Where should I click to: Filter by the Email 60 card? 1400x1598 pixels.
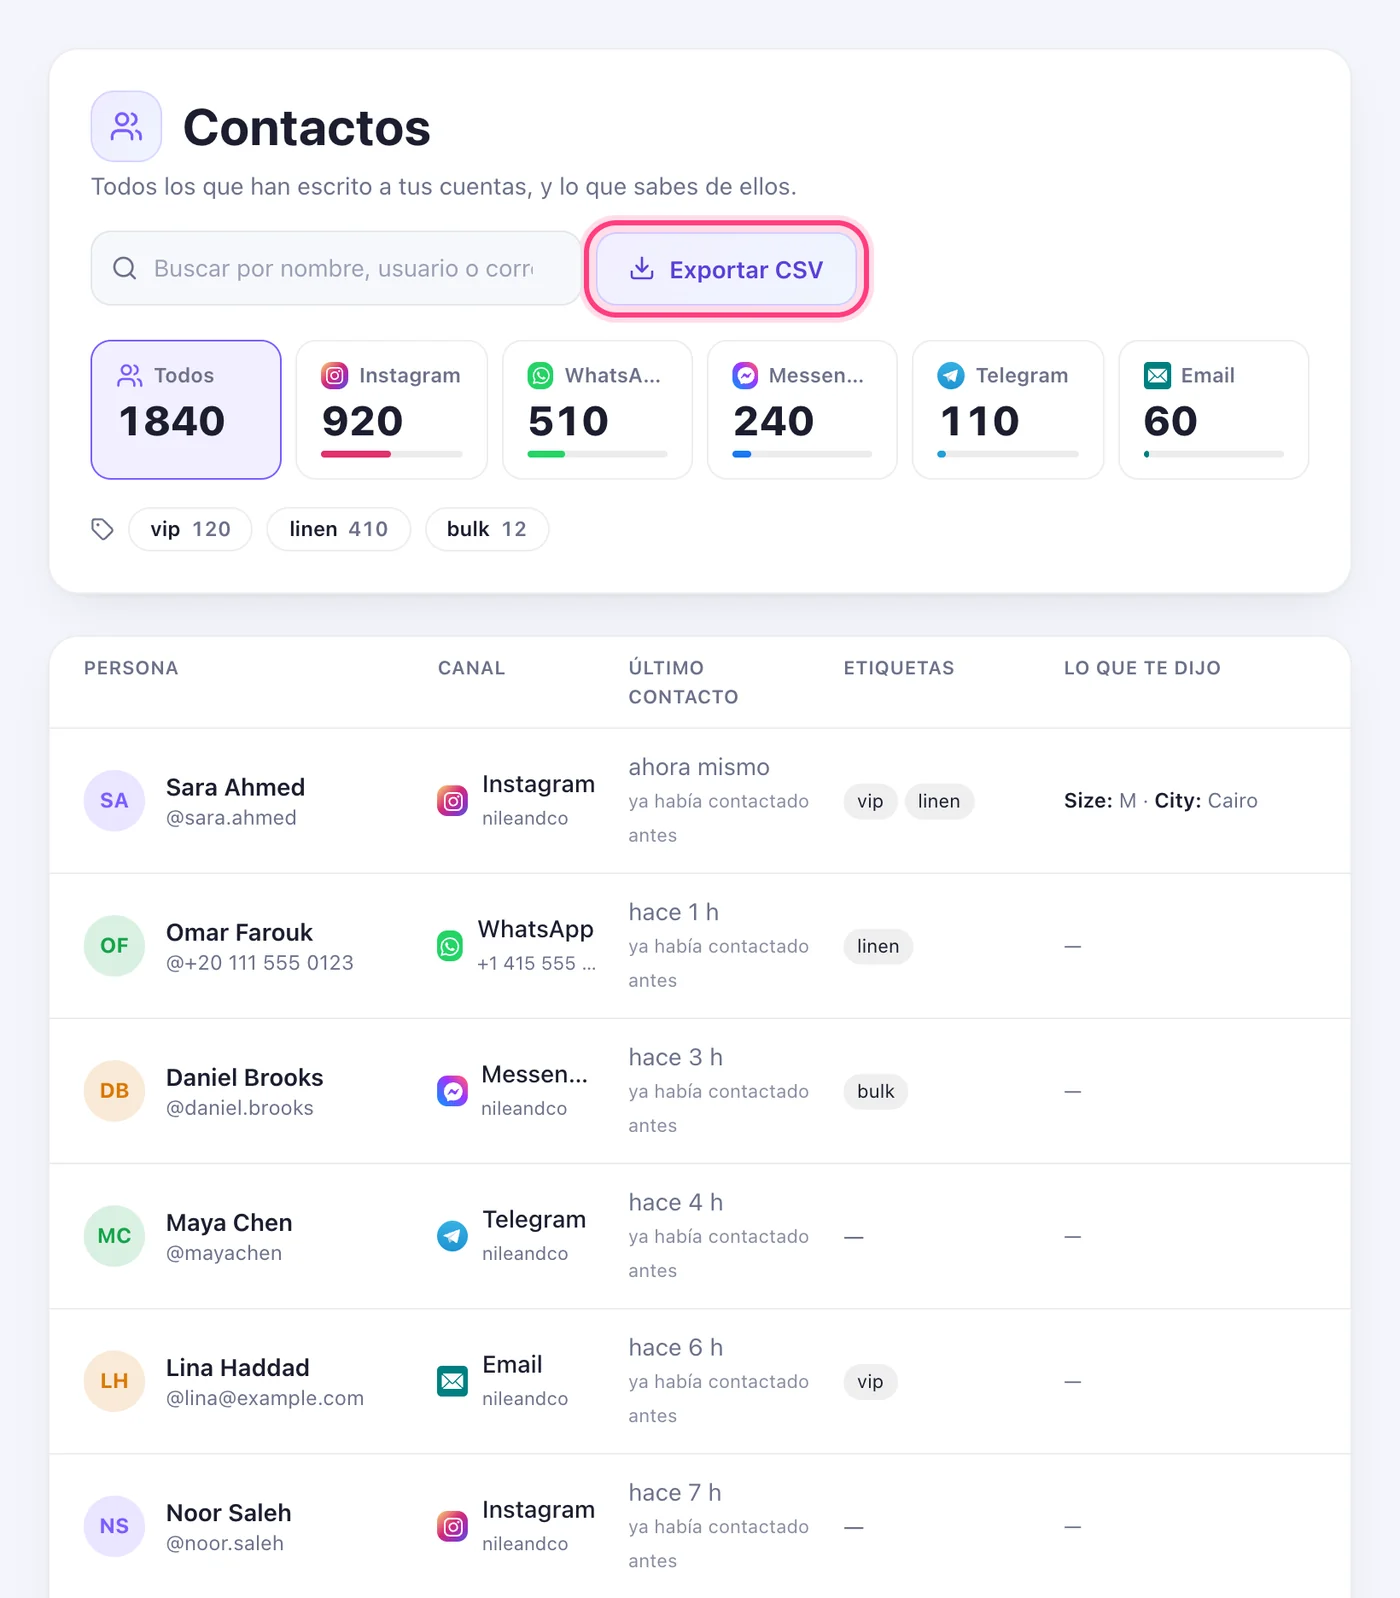pos(1214,410)
